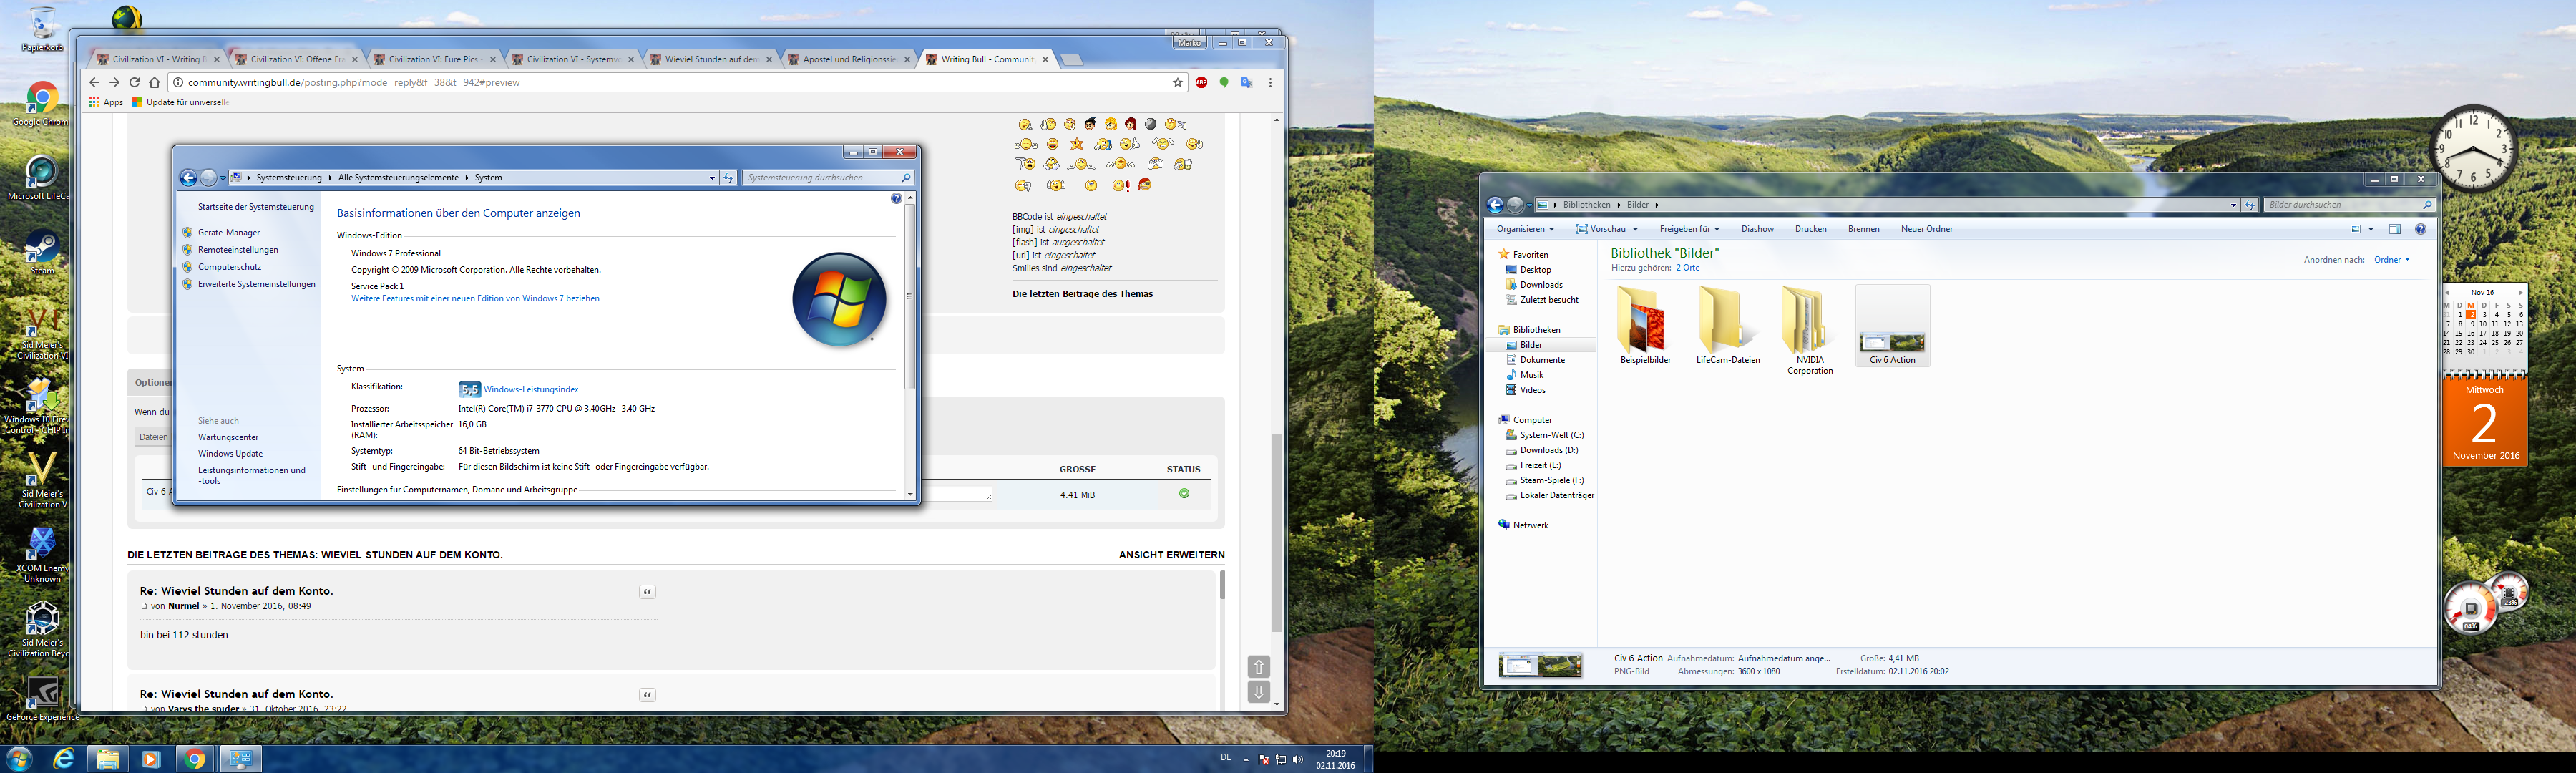Image resolution: width=2576 pixels, height=773 pixels.
Task: Click the Explorer back arrow button
Action: pyautogui.click(x=1495, y=205)
